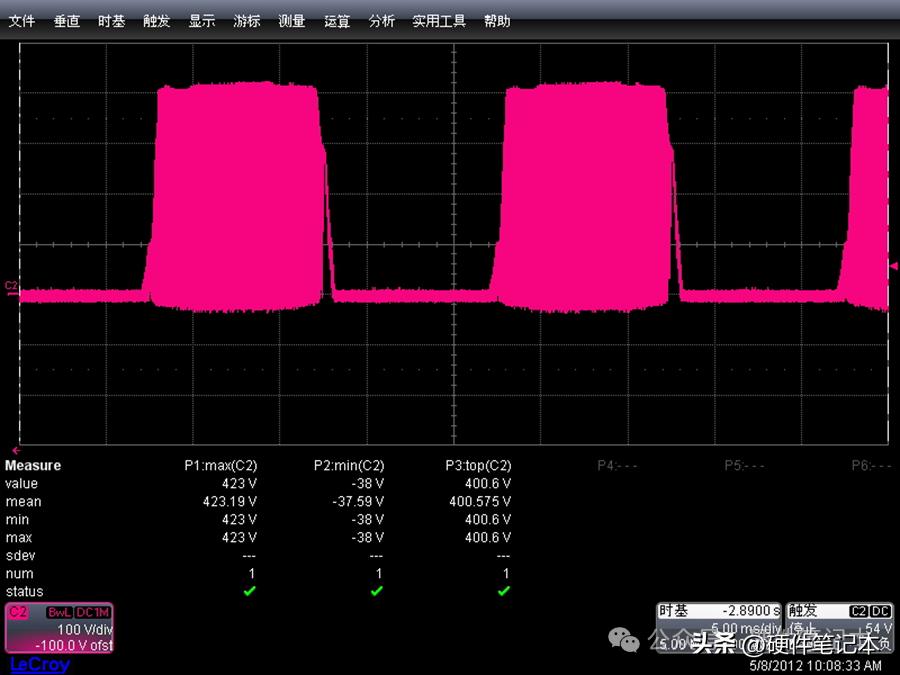Viewport: 900px width, 675px height.
Task: Open the 测量 (Measure) menu
Action: tap(291, 21)
